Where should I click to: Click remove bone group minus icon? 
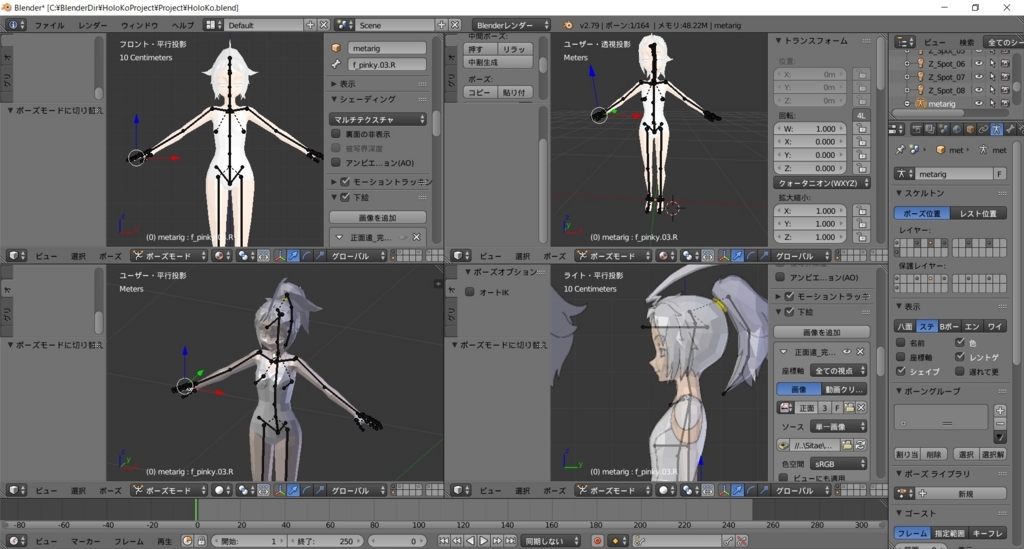click(x=1000, y=424)
